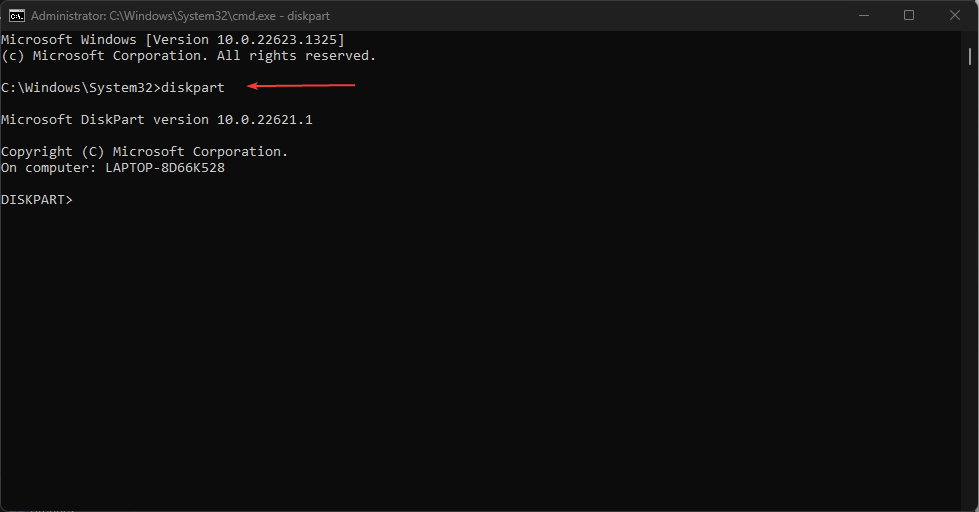
Task: Click the 'All rights reserved' line
Action: pyautogui.click(x=188, y=56)
